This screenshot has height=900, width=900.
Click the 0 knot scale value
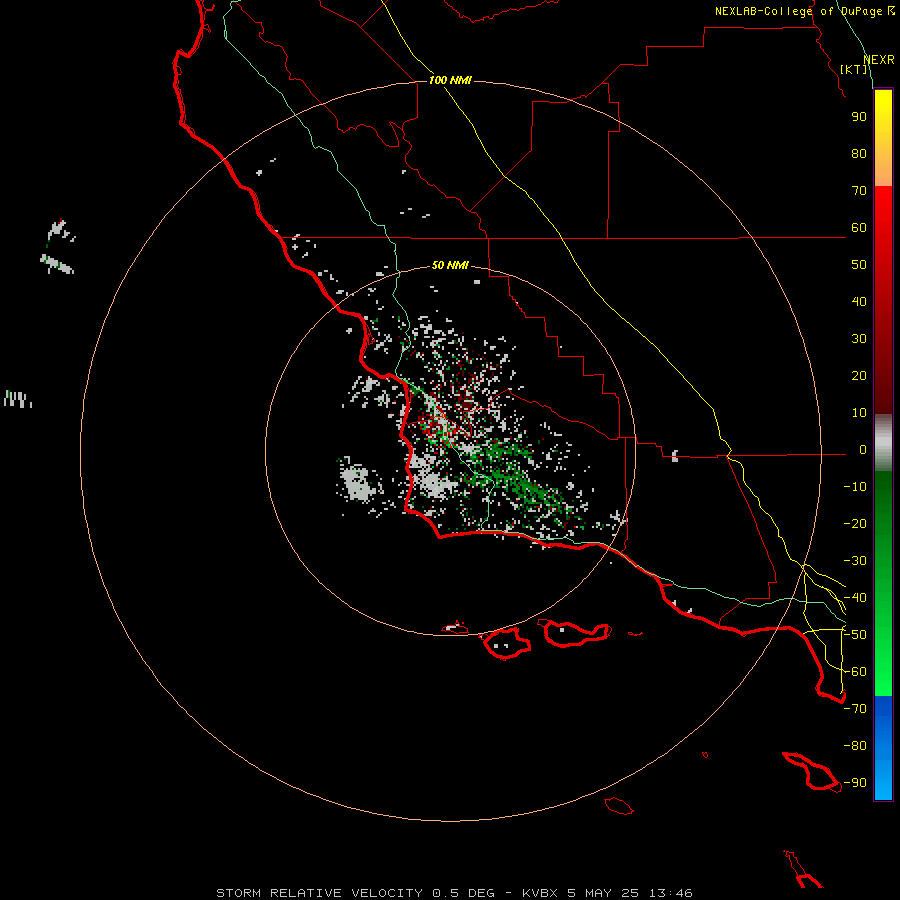863,449
